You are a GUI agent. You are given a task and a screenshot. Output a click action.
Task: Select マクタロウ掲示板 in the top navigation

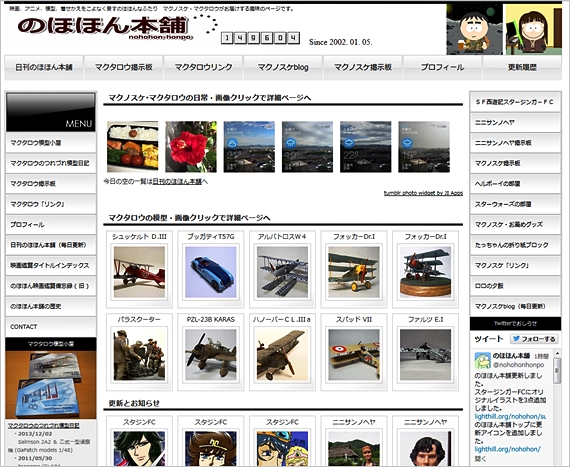pyautogui.click(x=124, y=67)
